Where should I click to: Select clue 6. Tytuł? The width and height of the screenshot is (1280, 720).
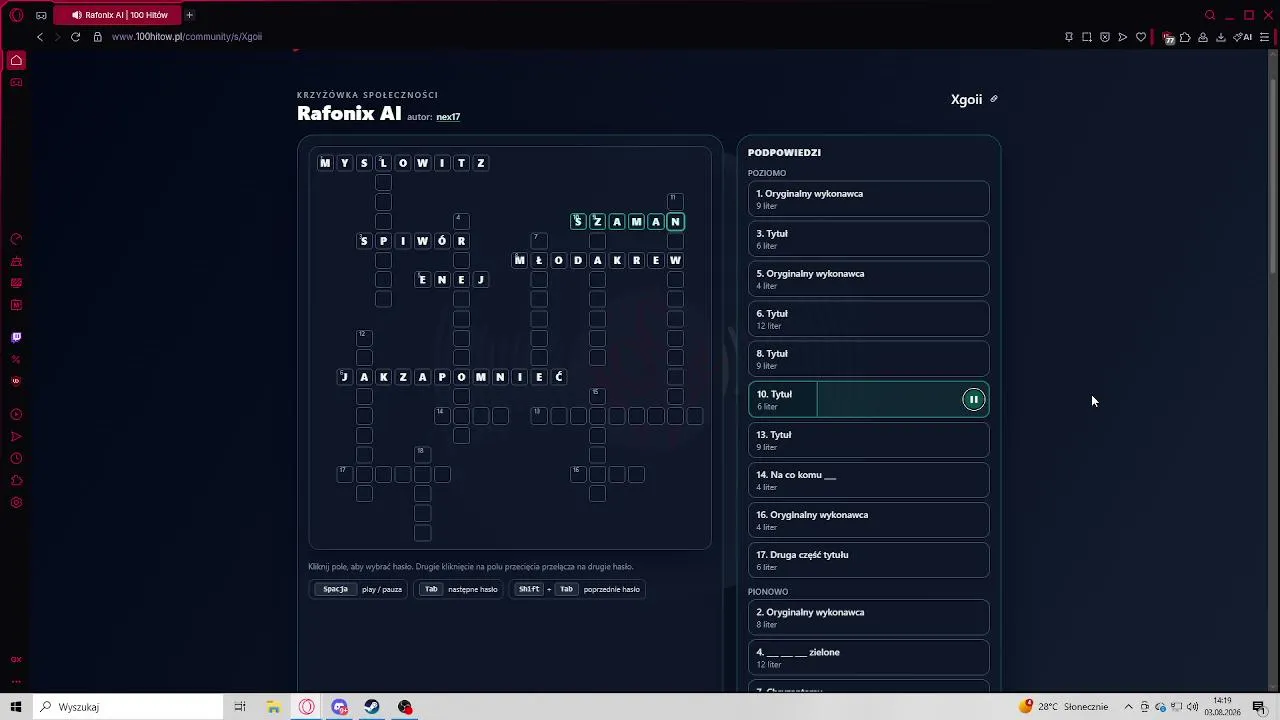tap(868, 319)
